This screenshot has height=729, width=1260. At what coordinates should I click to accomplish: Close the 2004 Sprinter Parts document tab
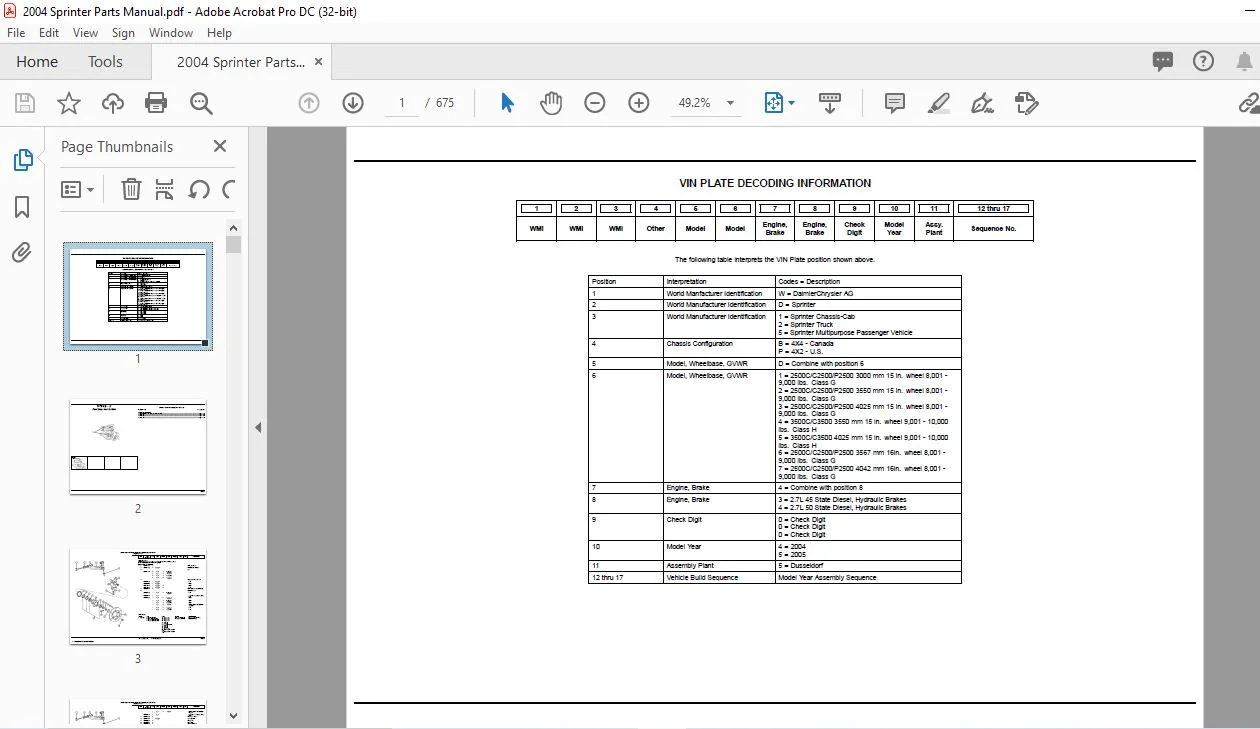(x=319, y=62)
